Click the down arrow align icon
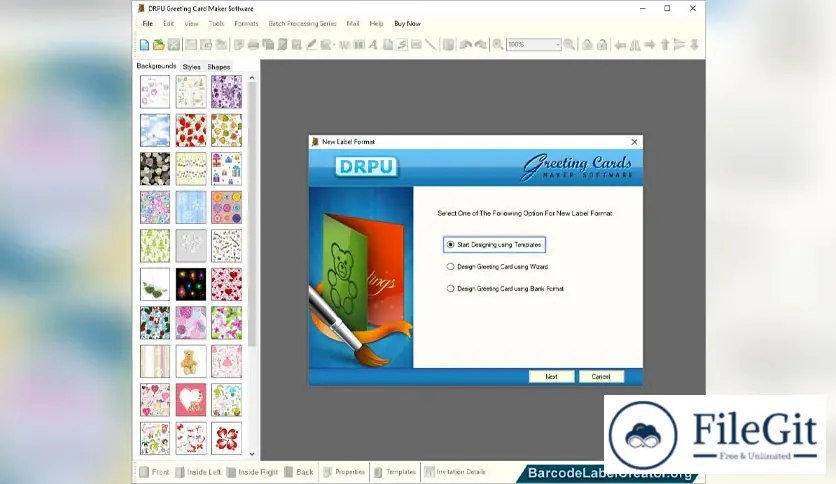The height and width of the screenshot is (484, 836). coord(694,45)
